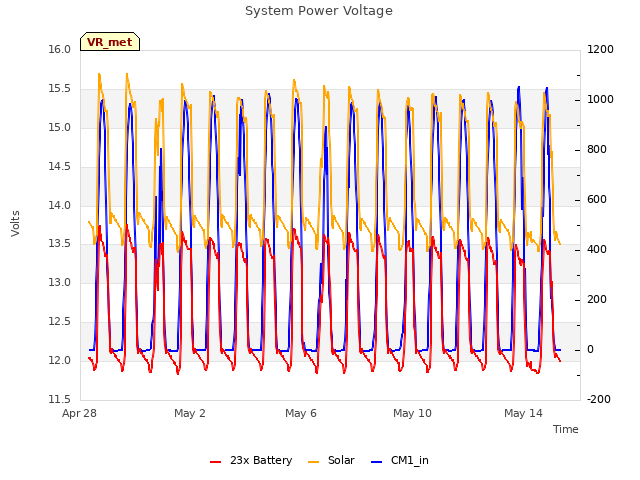
Task: Click the 13.0 left axis value
Action: (60, 282)
